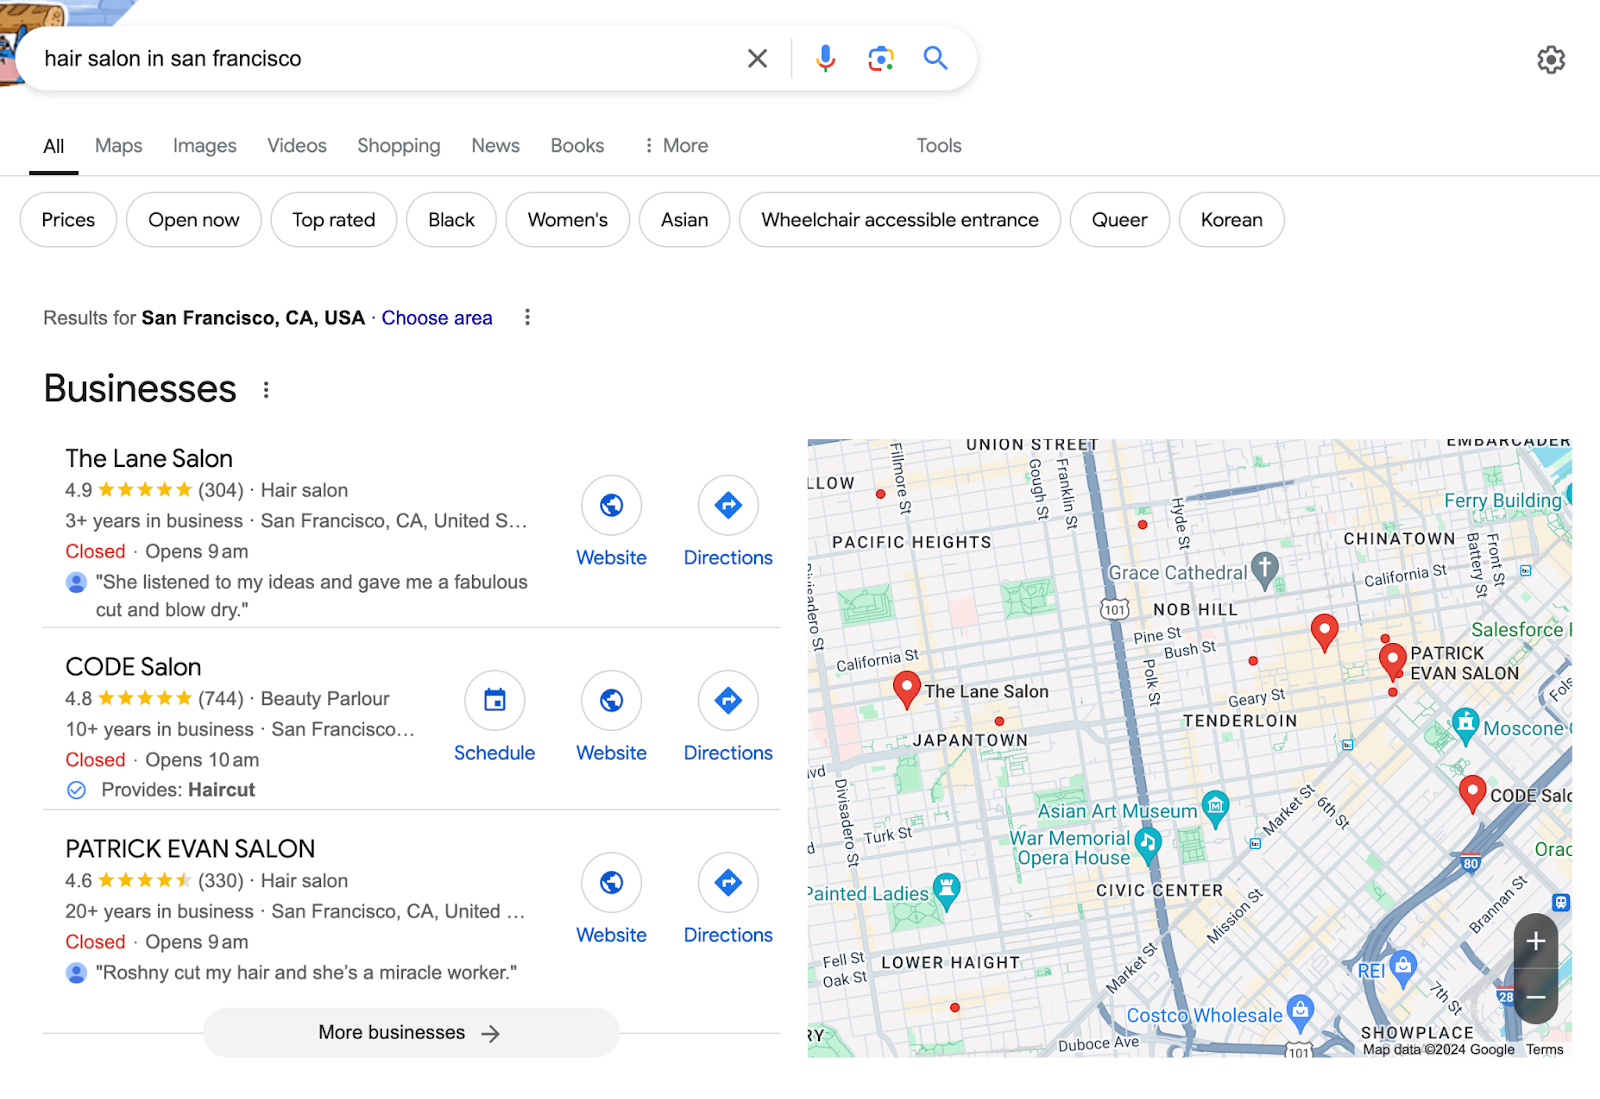Enable Wheelchair accessible entrance filter

pyautogui.click(x=899, y=220)
